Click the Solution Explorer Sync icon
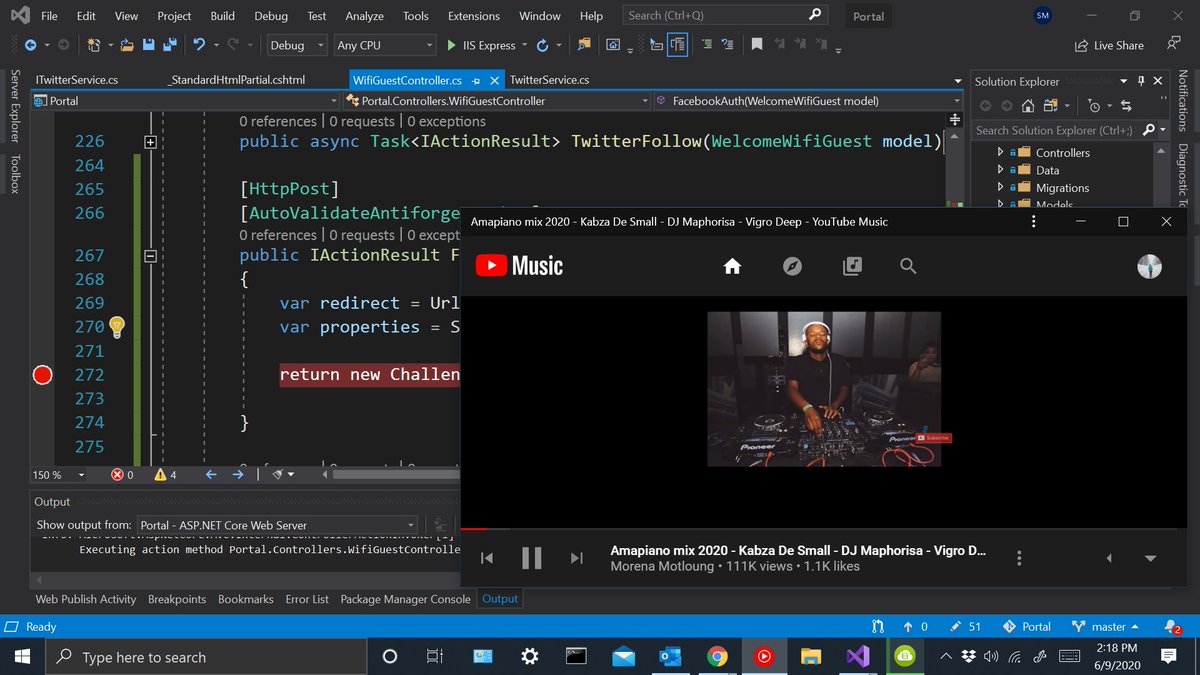This screenshot has width=1200, height=675. [x=1126, y=106]
